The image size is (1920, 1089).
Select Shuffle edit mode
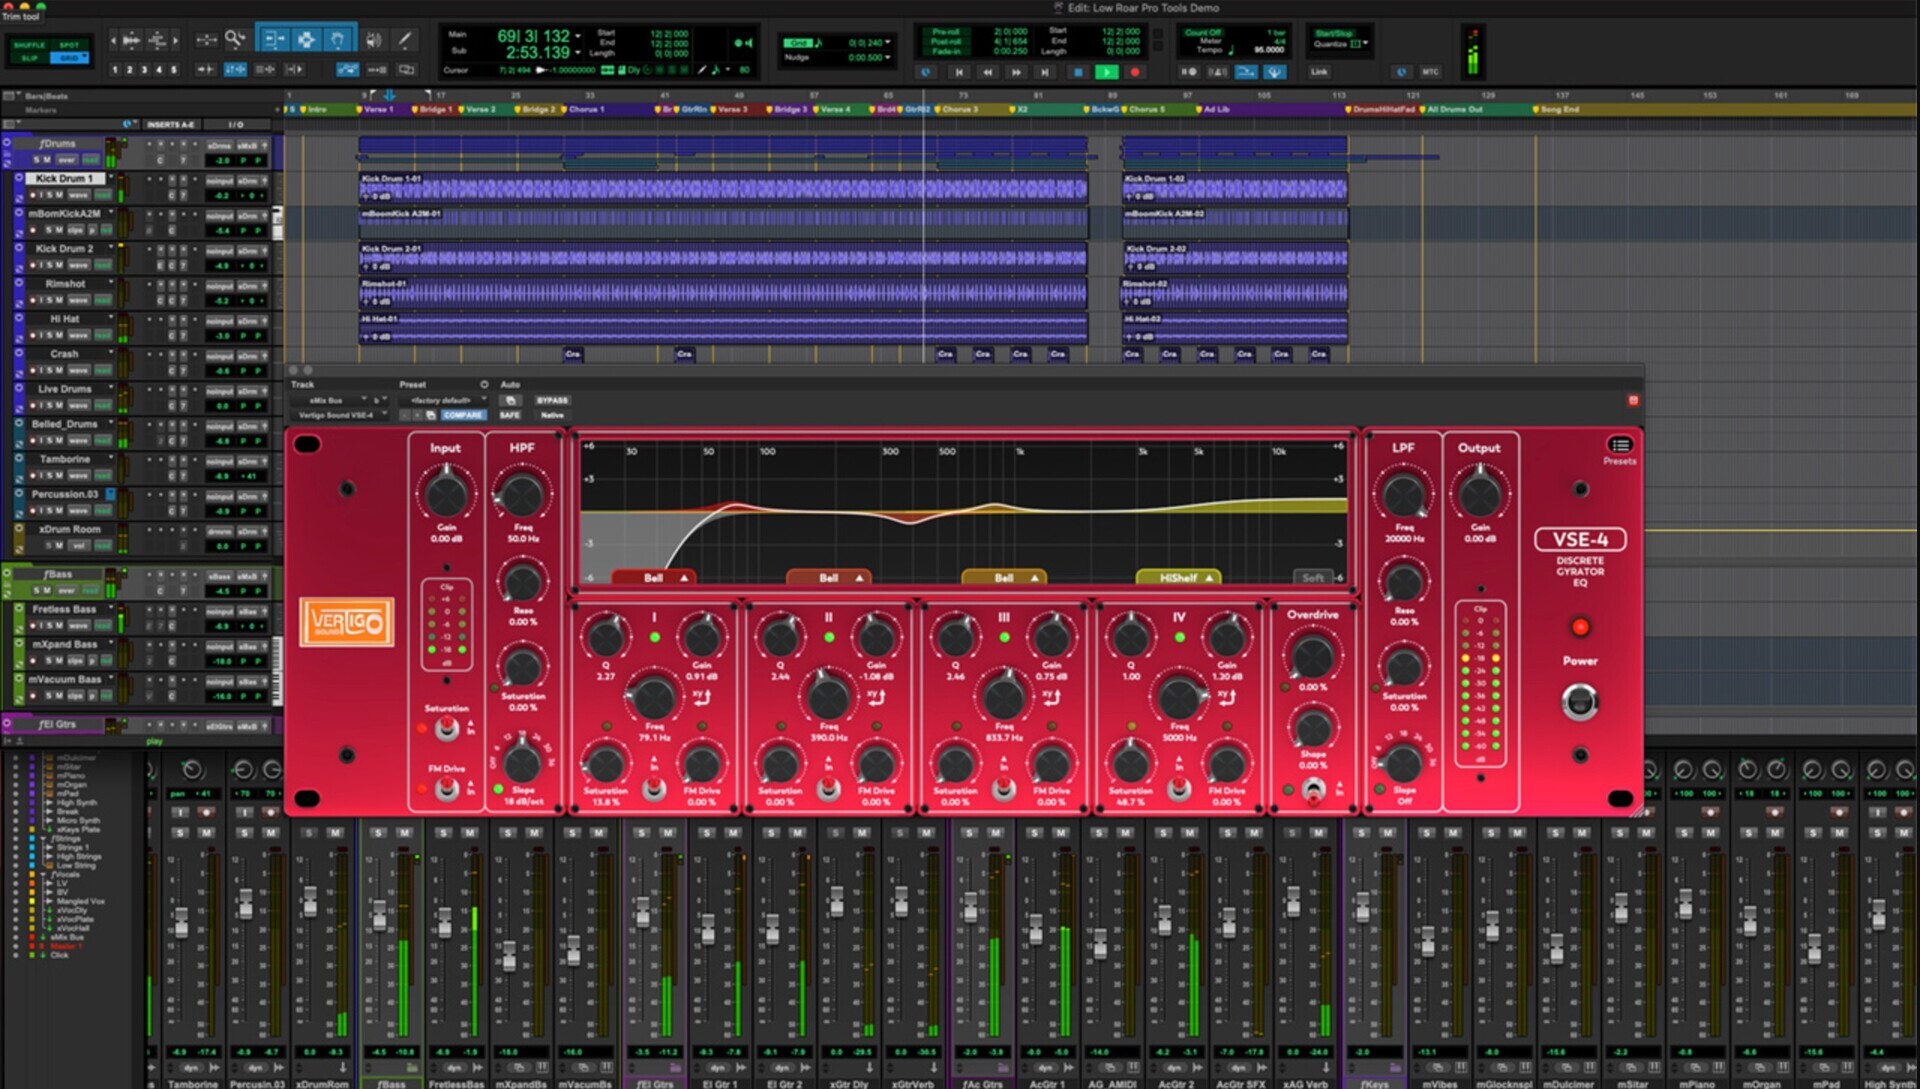29,45
